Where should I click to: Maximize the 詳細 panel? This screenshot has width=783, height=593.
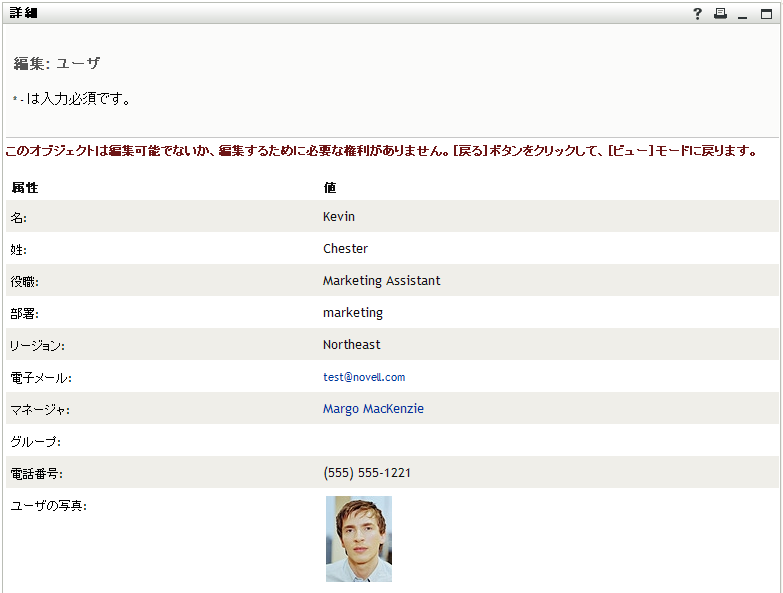767,13
